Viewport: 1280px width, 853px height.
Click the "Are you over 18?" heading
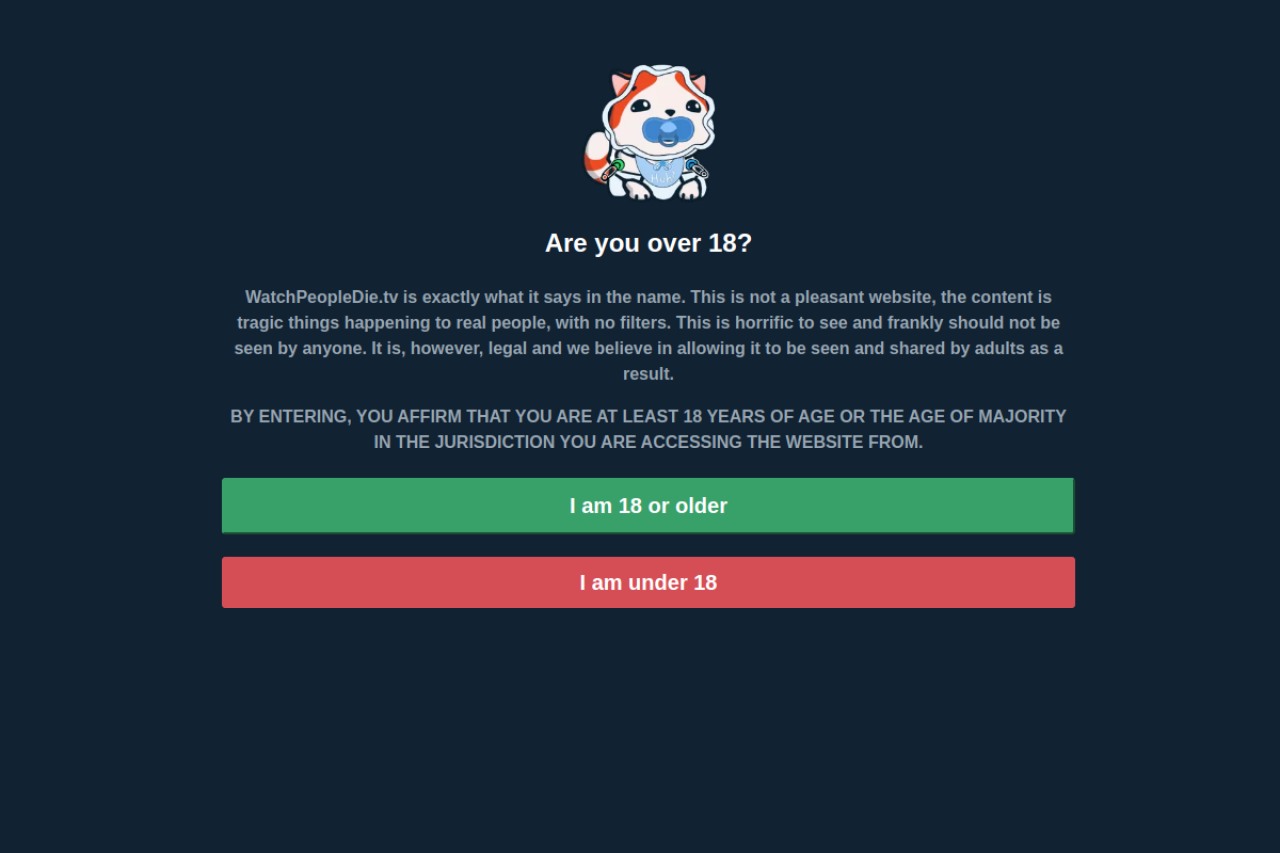click(648, 243)
